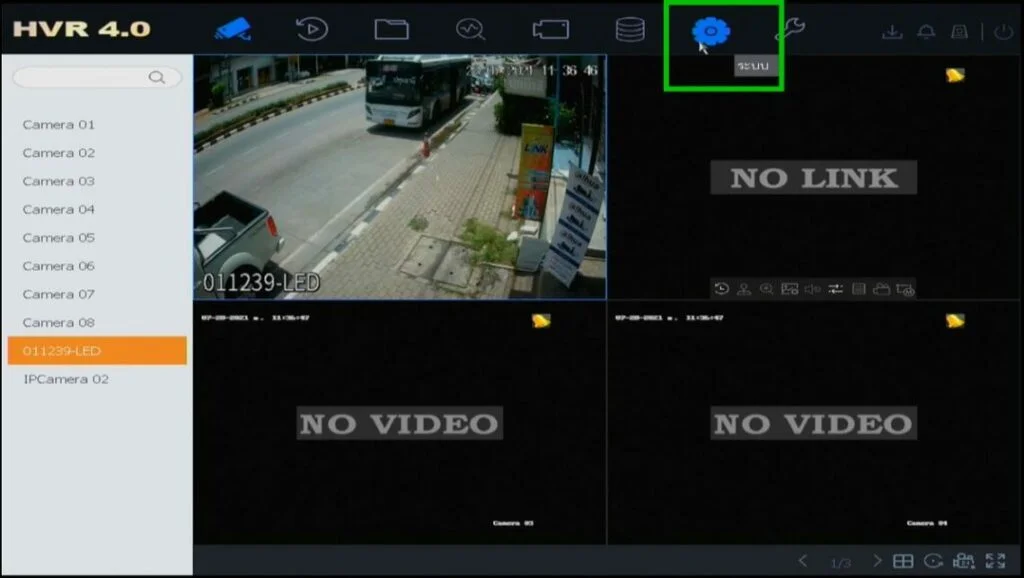Toggle fullscreen live view
Screen dimensions: 1024x578
[x=995, y=561]
